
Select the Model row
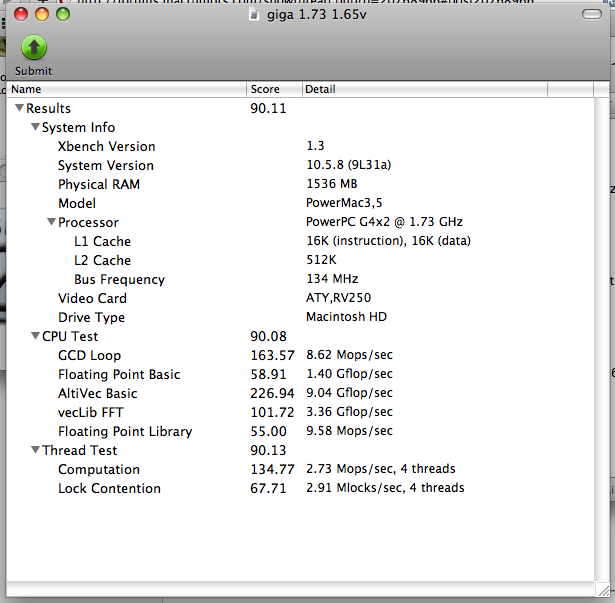(300, 203)
